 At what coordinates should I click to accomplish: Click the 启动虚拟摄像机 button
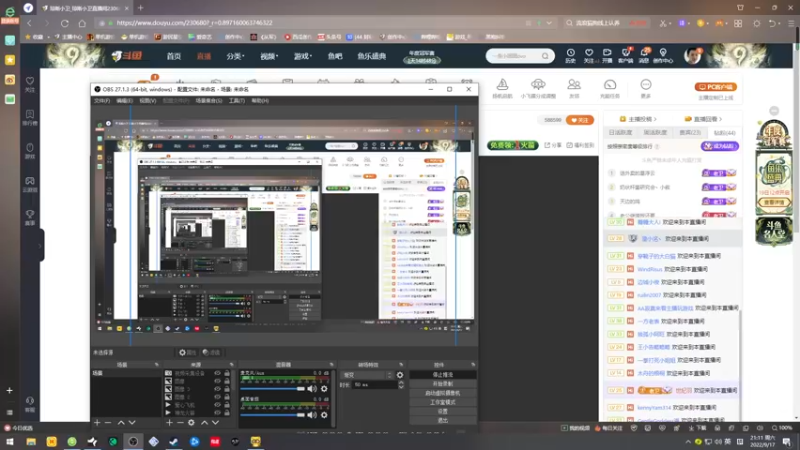point(442,393)
